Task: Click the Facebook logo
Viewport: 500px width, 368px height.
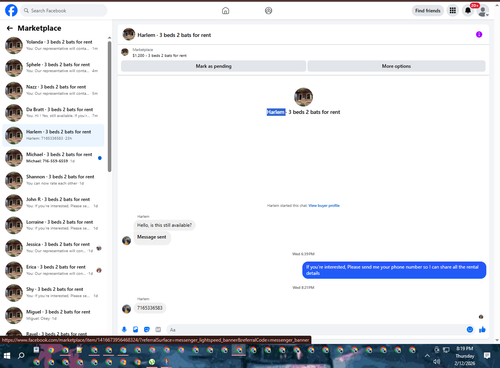Action: pos(11,11)
